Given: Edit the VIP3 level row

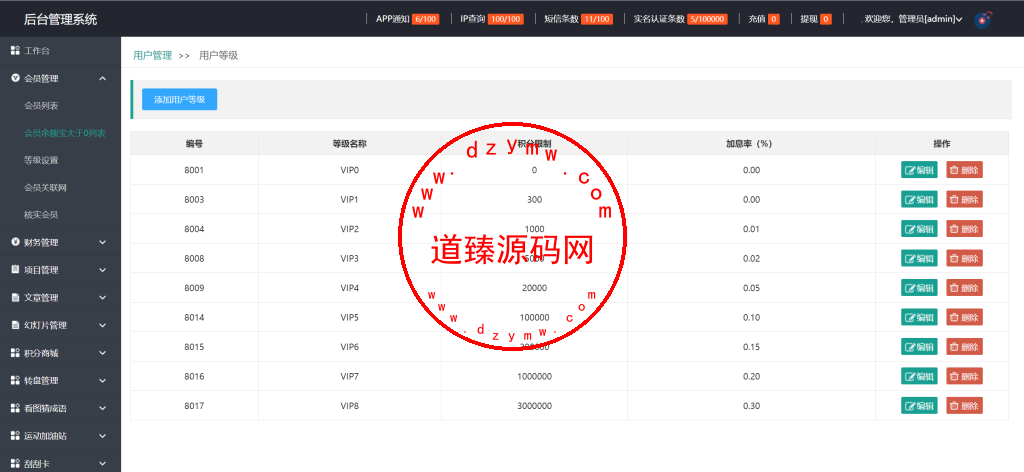Looking at the screenshot, I should pyautogui.click(x=920, y=259).
